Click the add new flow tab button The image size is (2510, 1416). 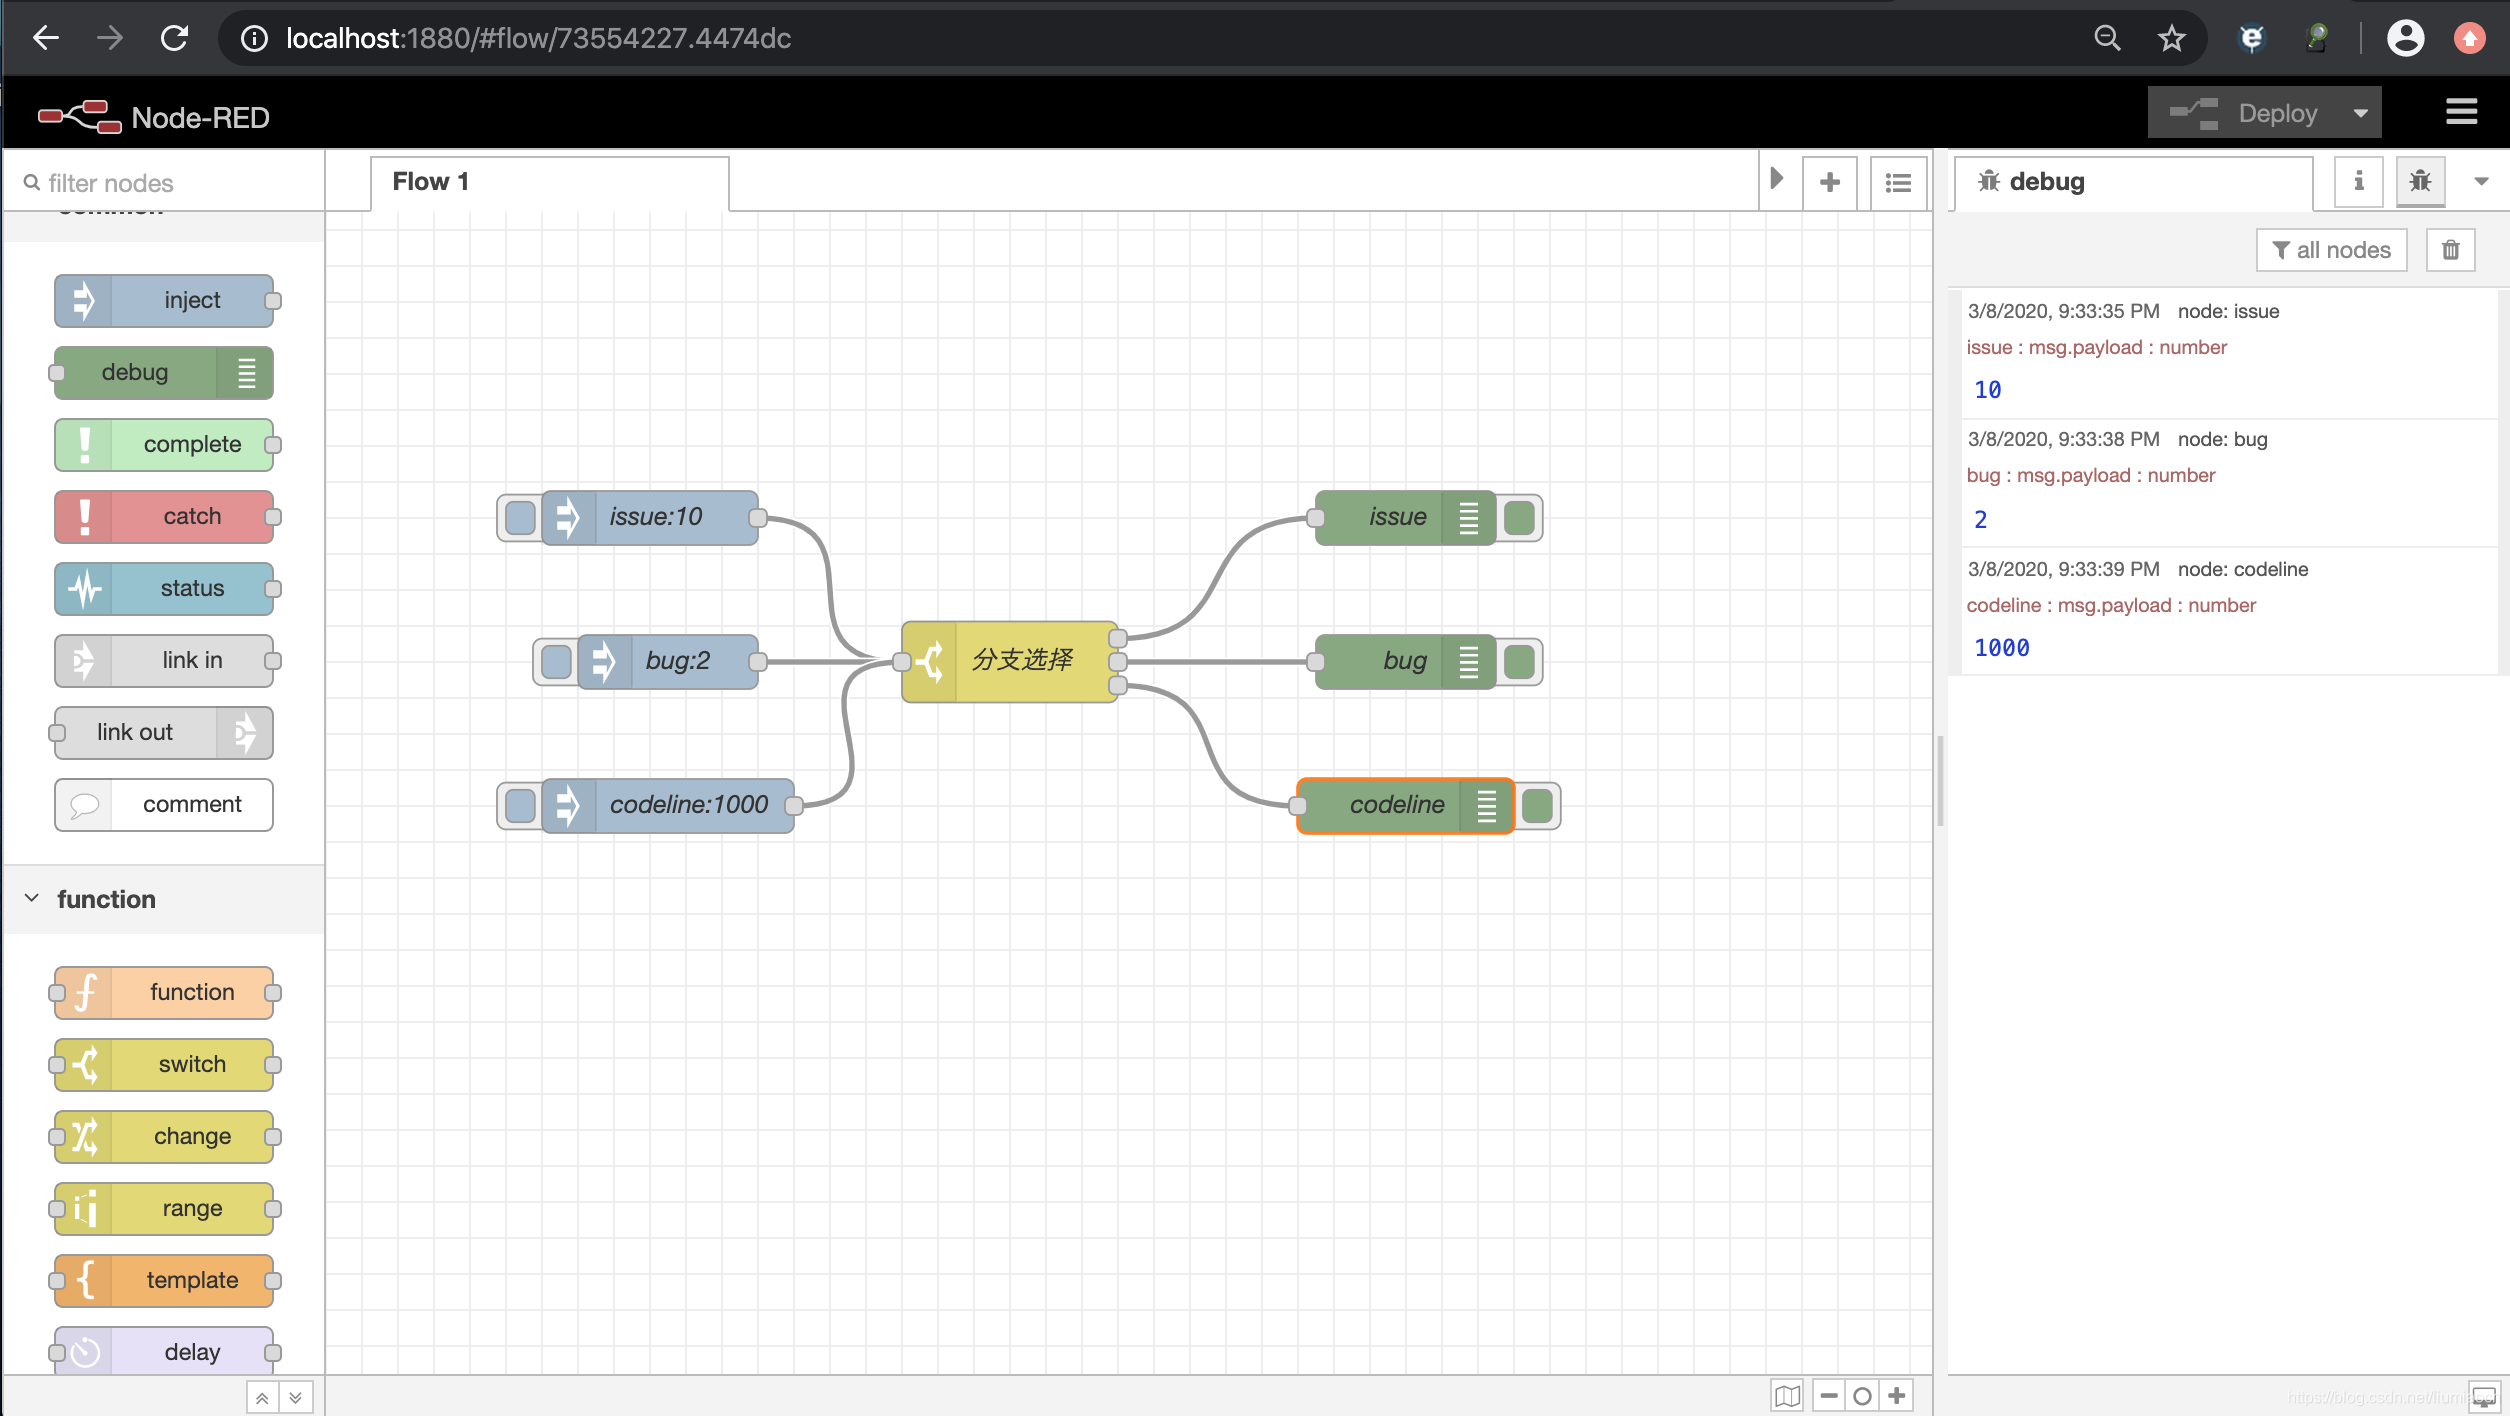pyautogui.click(x=1829, y=181)
